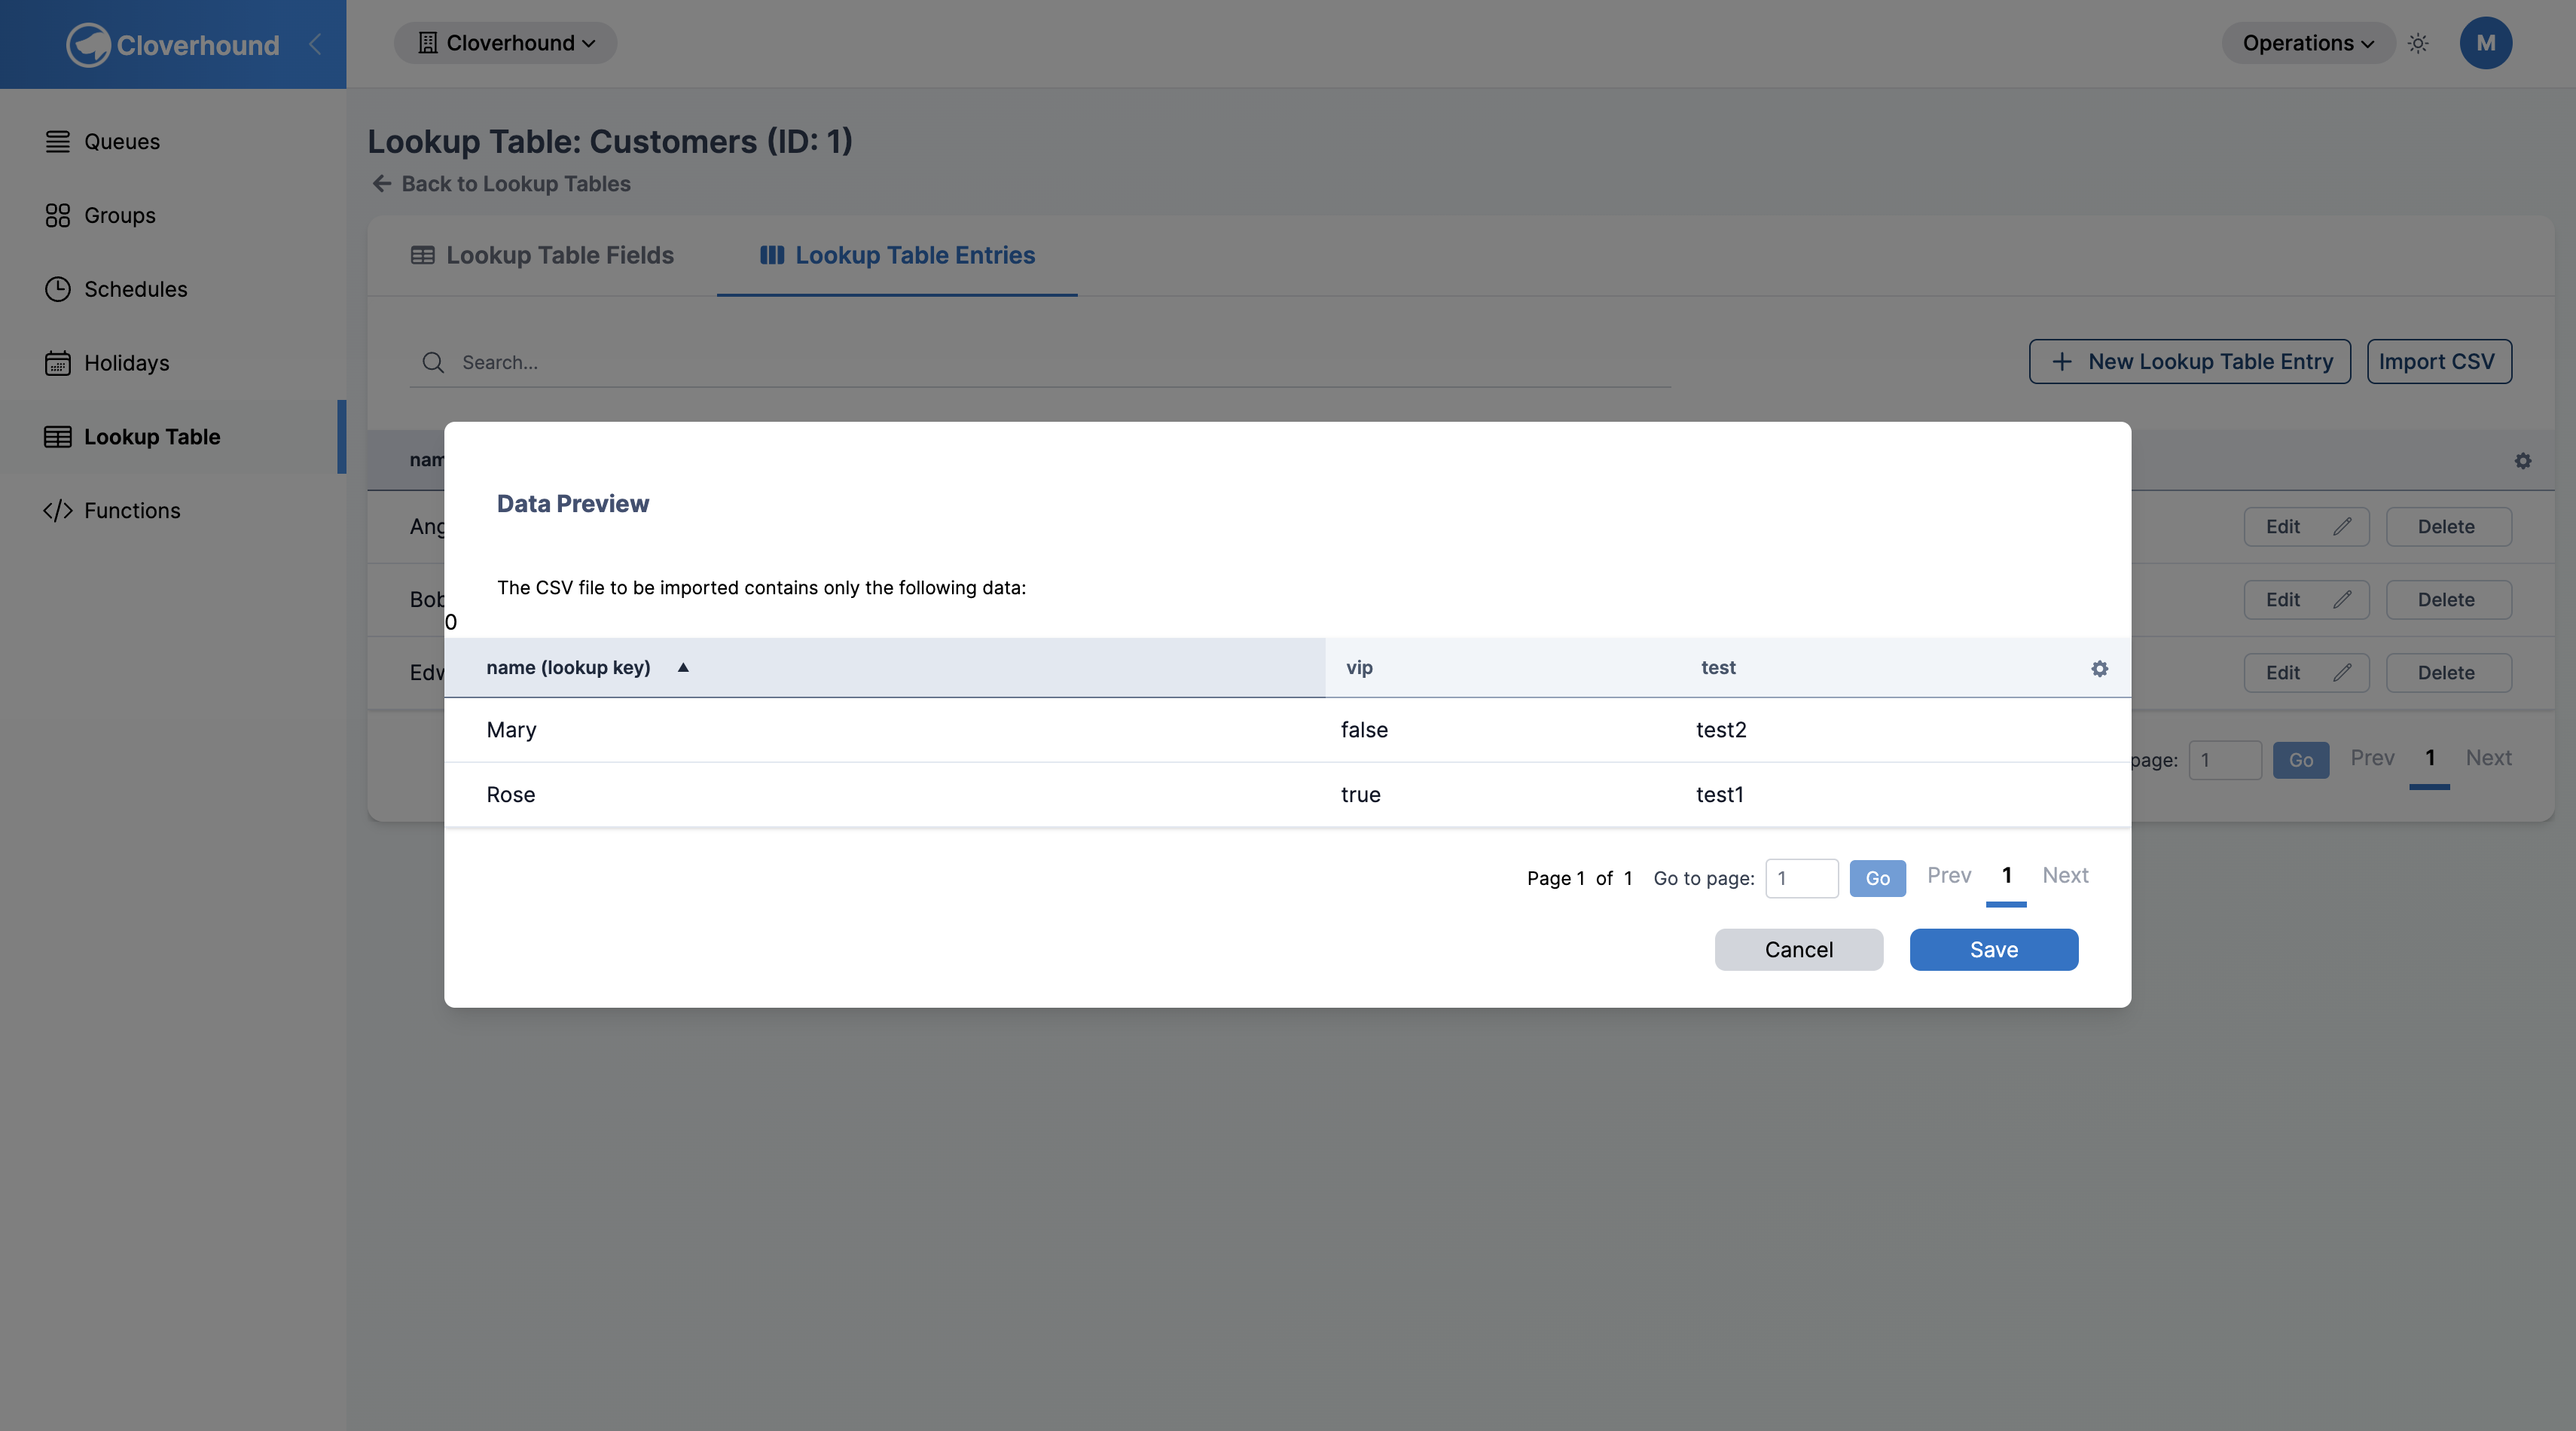Click the Lookup Table sidebar icon
This screenshot has width=2576, height=1431.
[58, 437]
